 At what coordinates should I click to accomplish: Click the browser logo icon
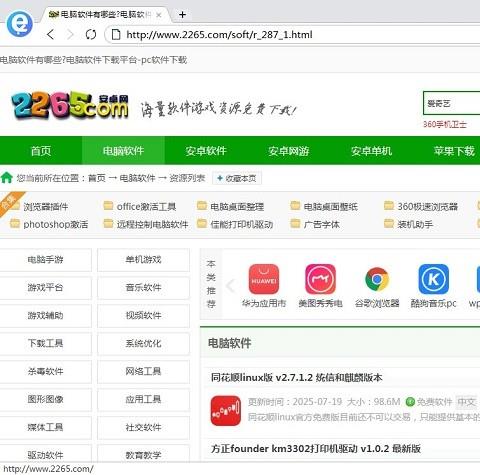[20, 24]
